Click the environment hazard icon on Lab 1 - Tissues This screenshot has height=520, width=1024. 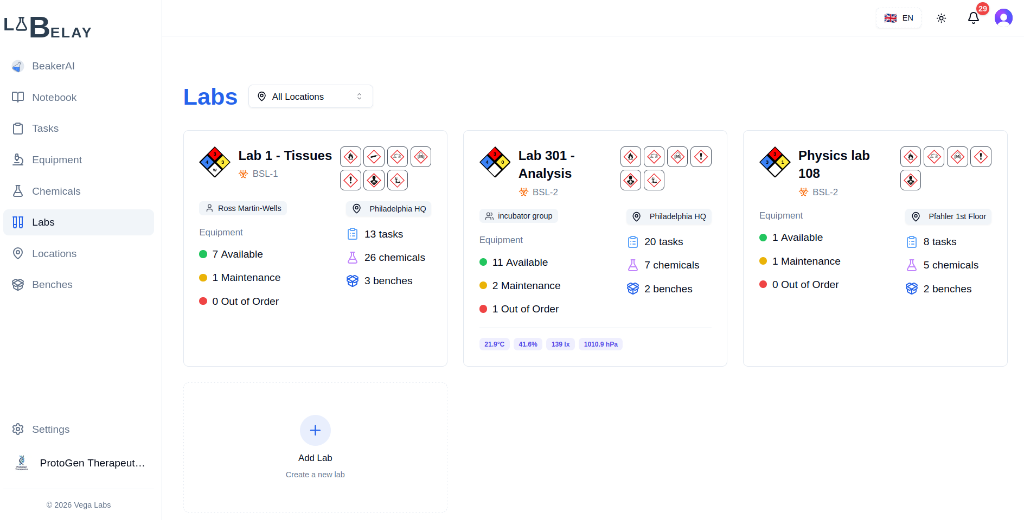[x=397, y=180]
